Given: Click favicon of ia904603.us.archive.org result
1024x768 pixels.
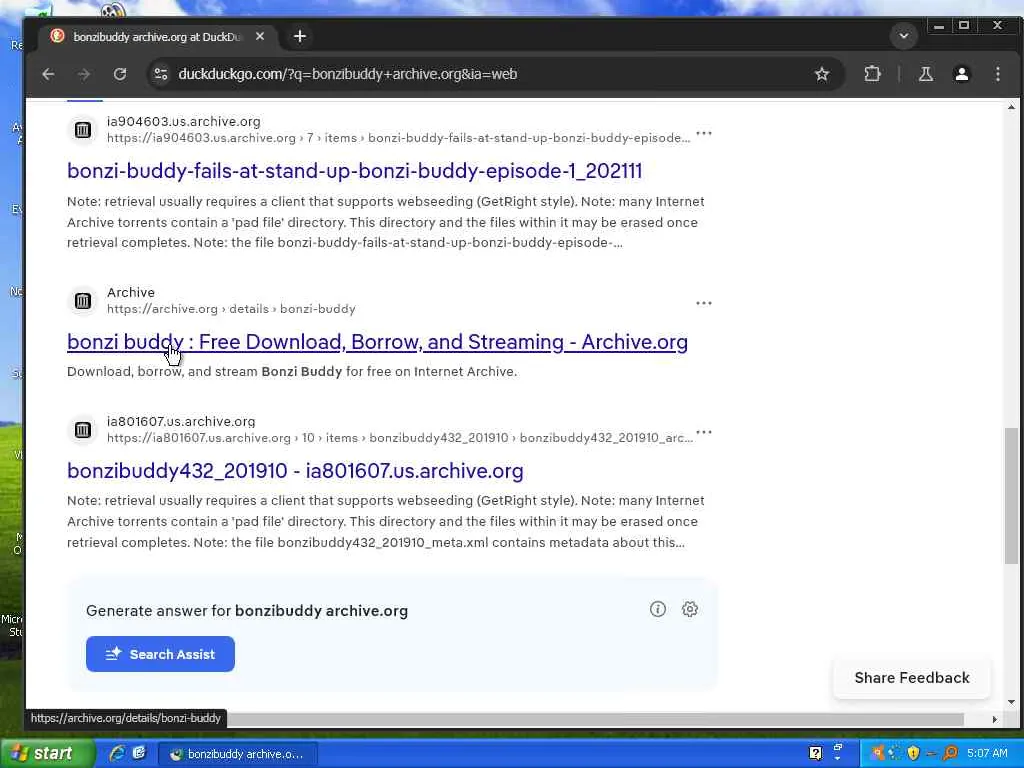Looking at the screenshot, I should click(83, 130).
